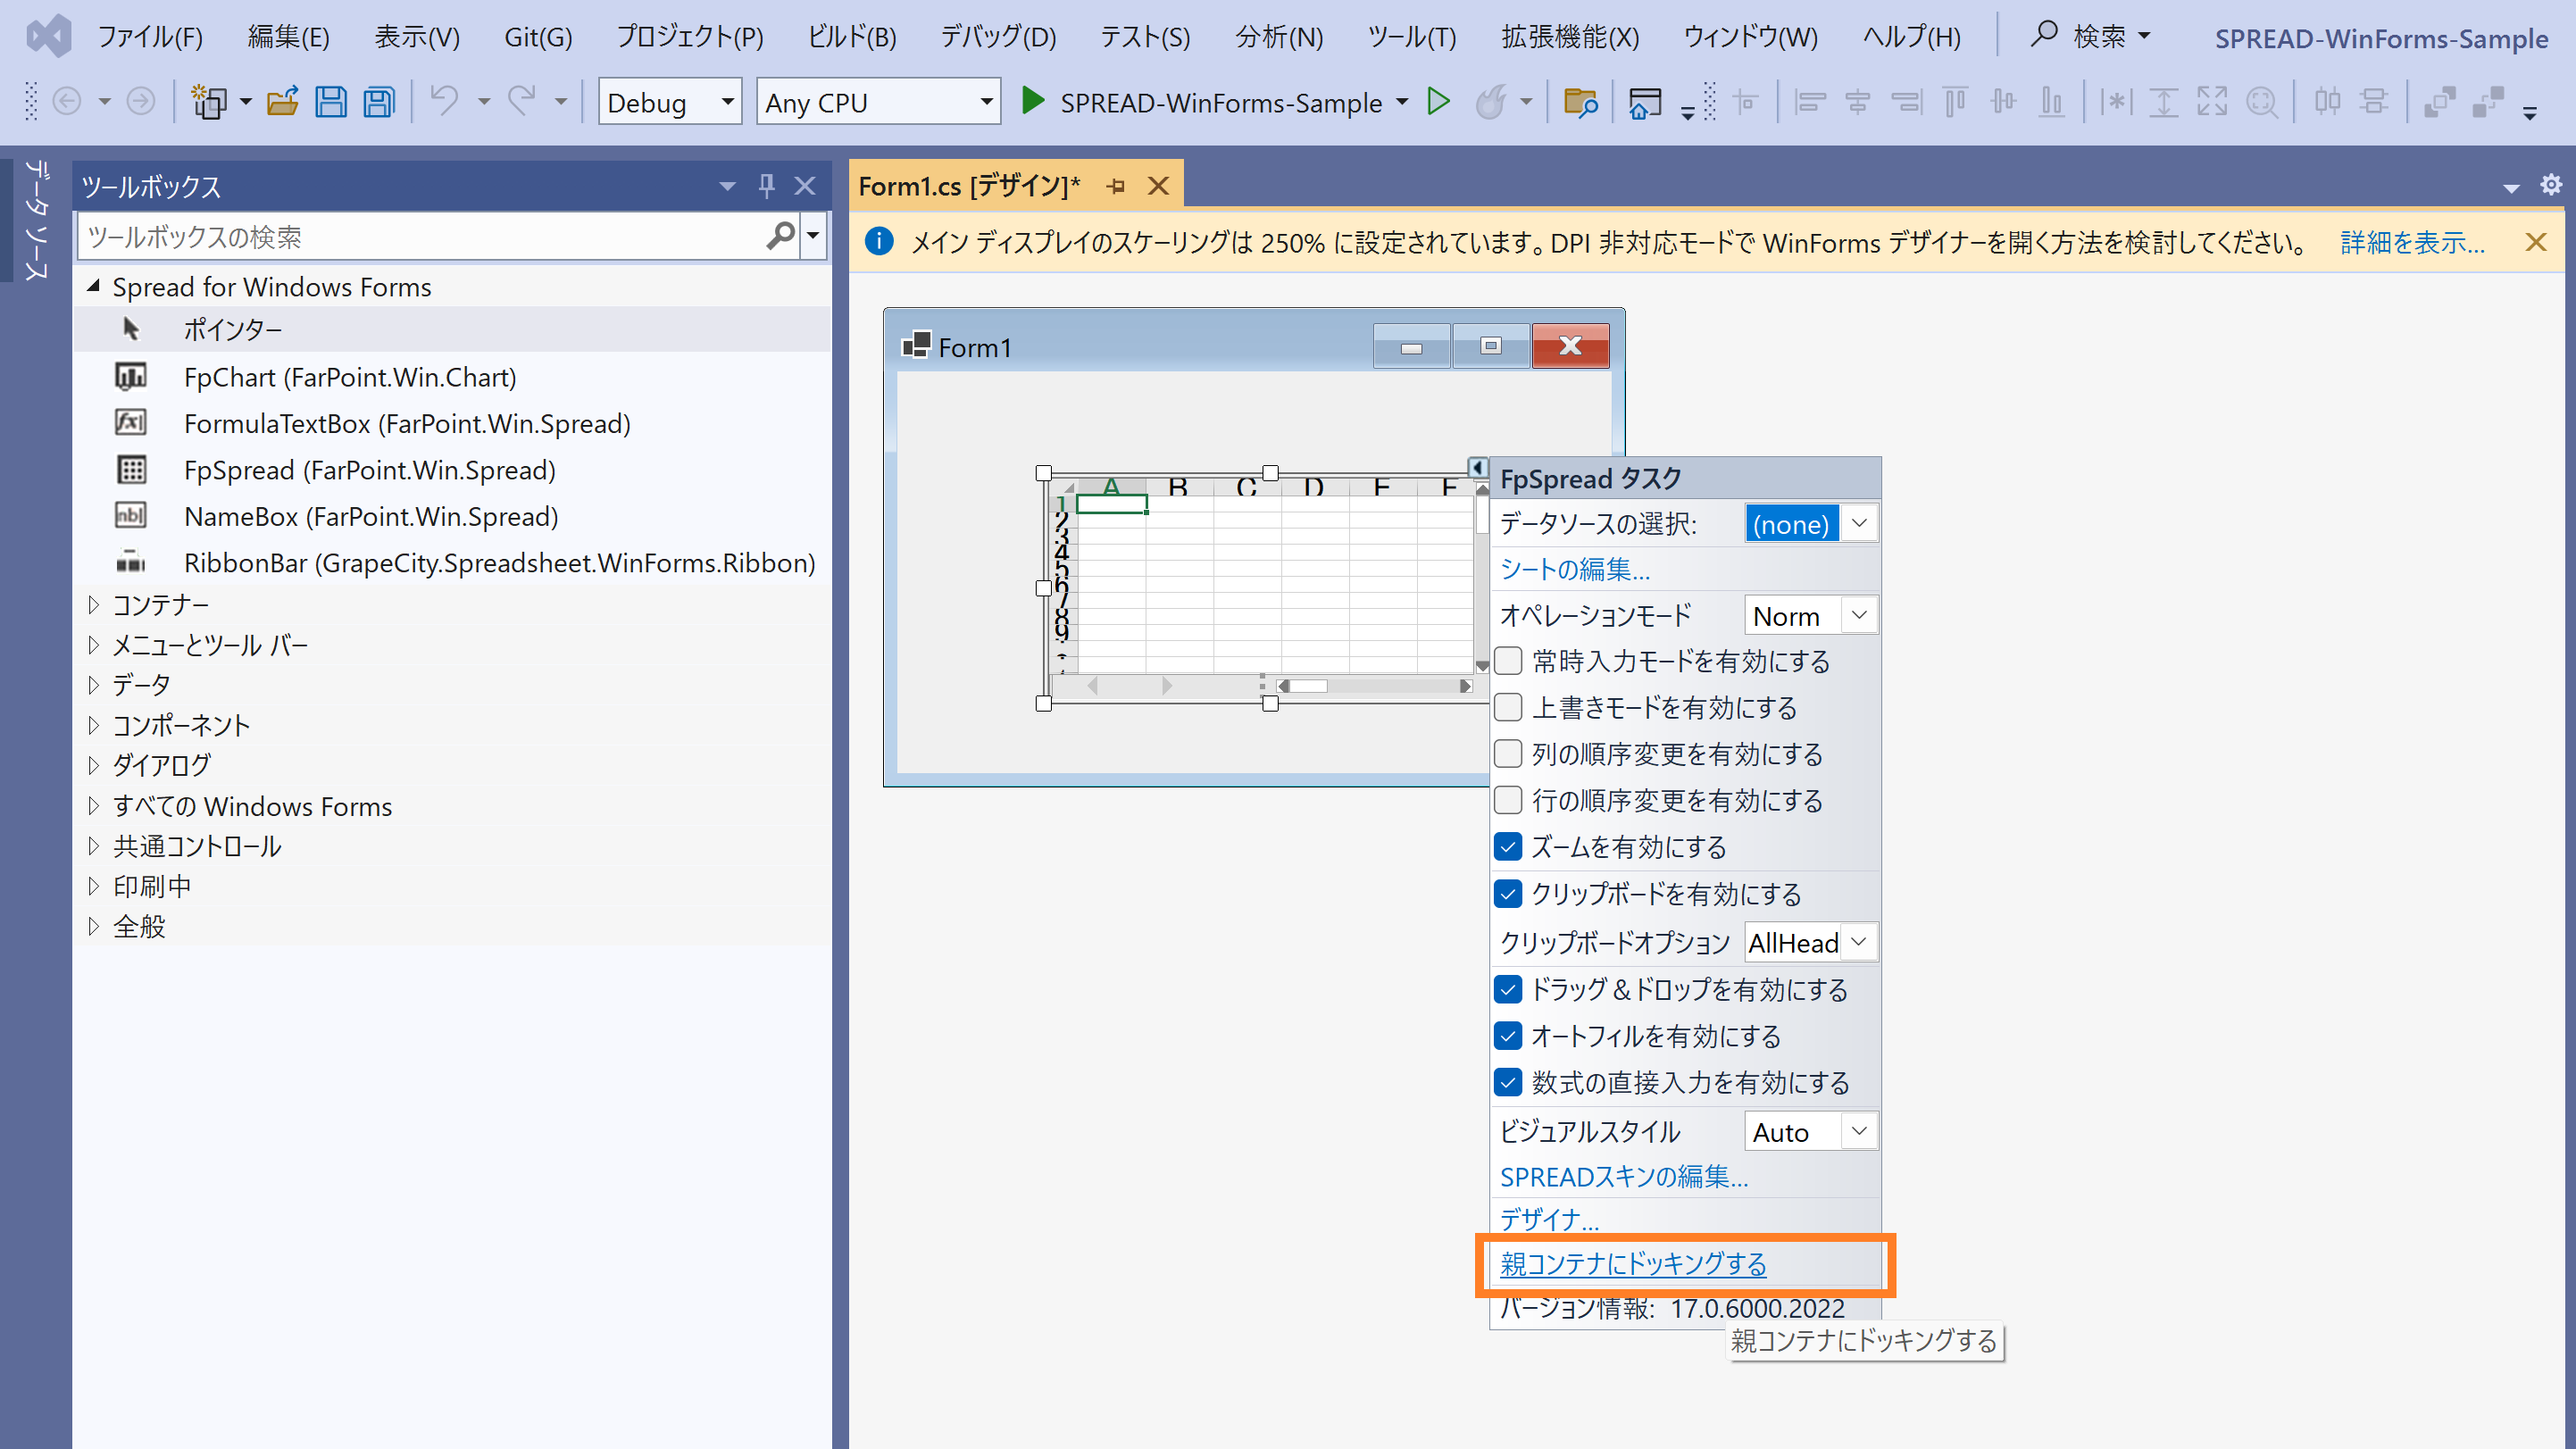Dismiss the DPI scaling info bar

(x=2536, y=242)
